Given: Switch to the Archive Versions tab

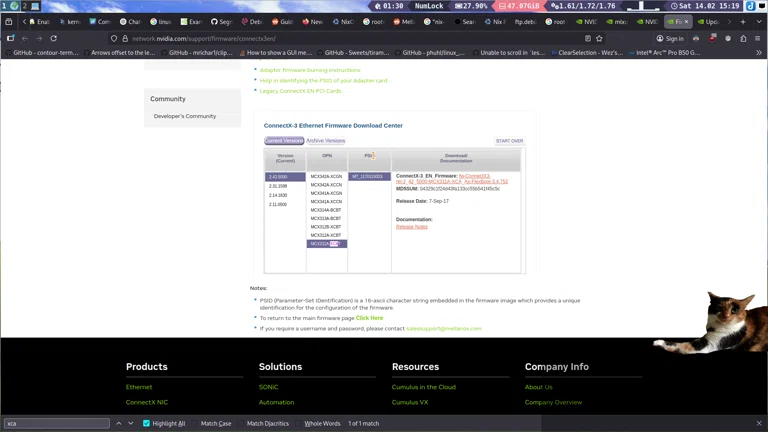Looking at the screenshot, I should coord(325,141).
